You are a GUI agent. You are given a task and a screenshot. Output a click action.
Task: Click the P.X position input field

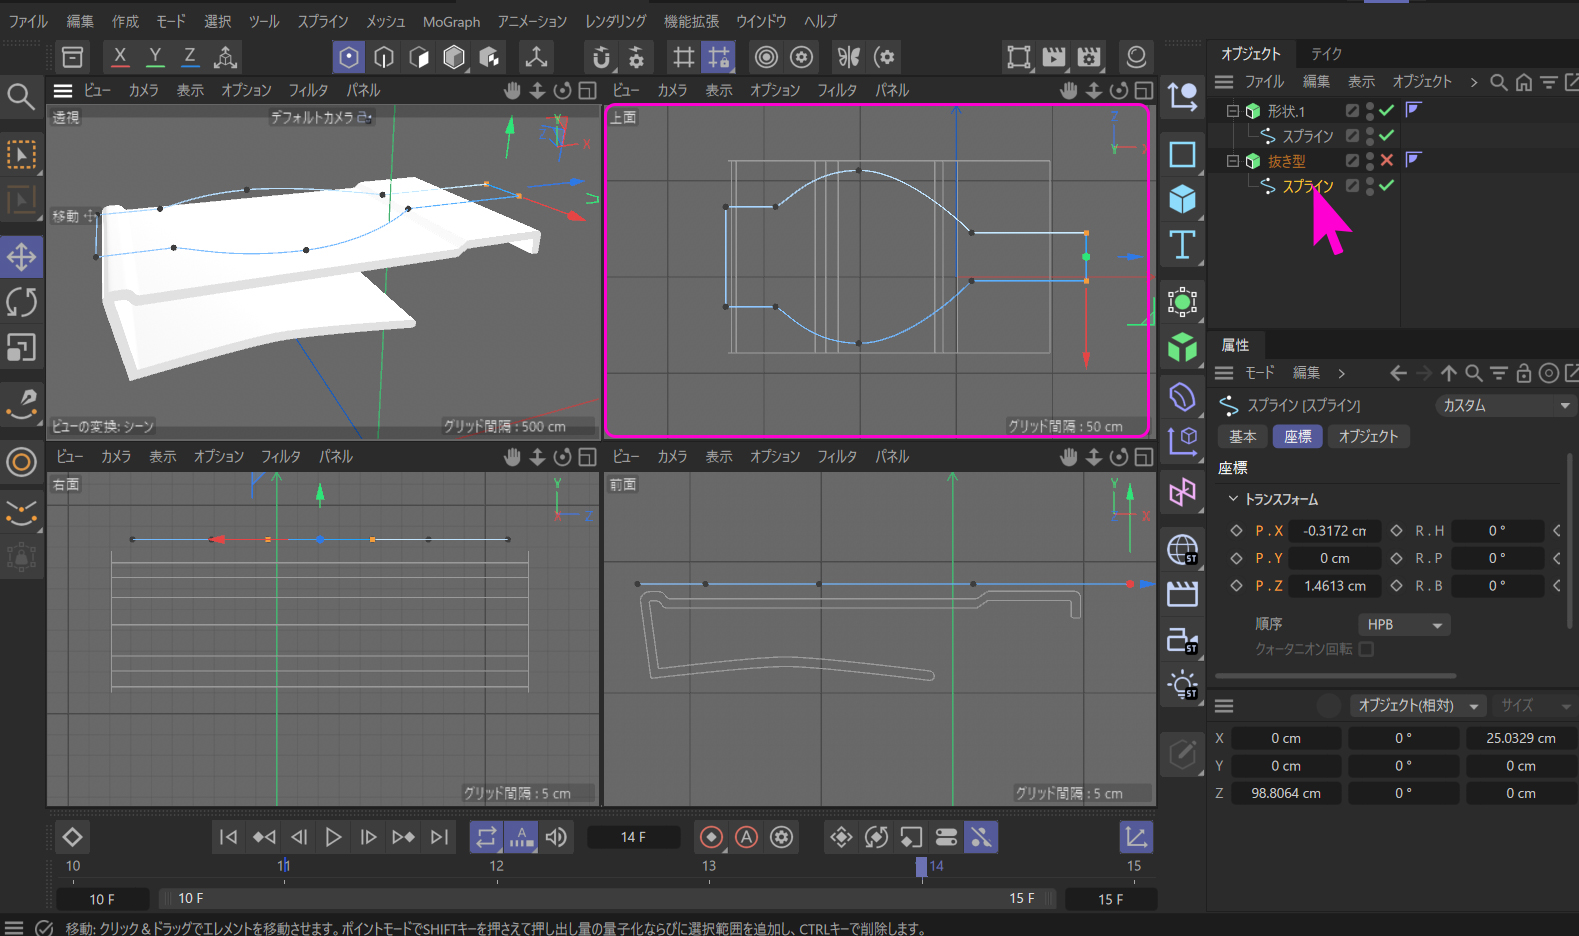click(1334, 531)
